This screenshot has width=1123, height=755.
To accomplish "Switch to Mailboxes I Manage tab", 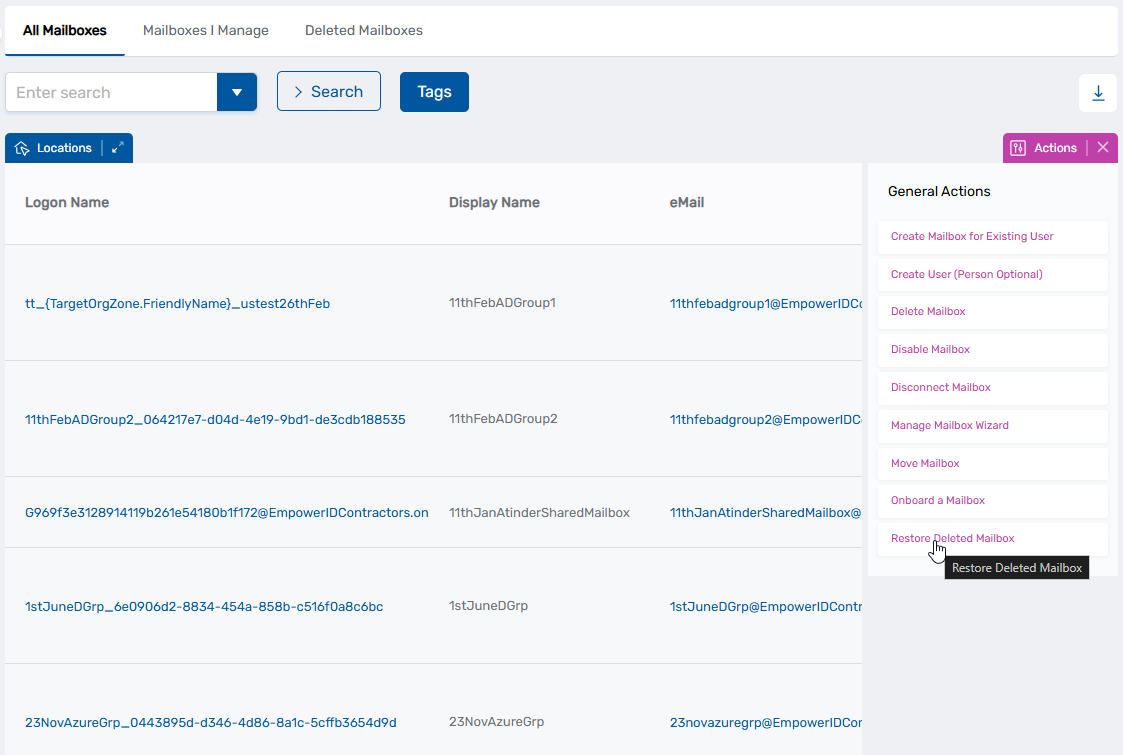I will tap(205, 30).
